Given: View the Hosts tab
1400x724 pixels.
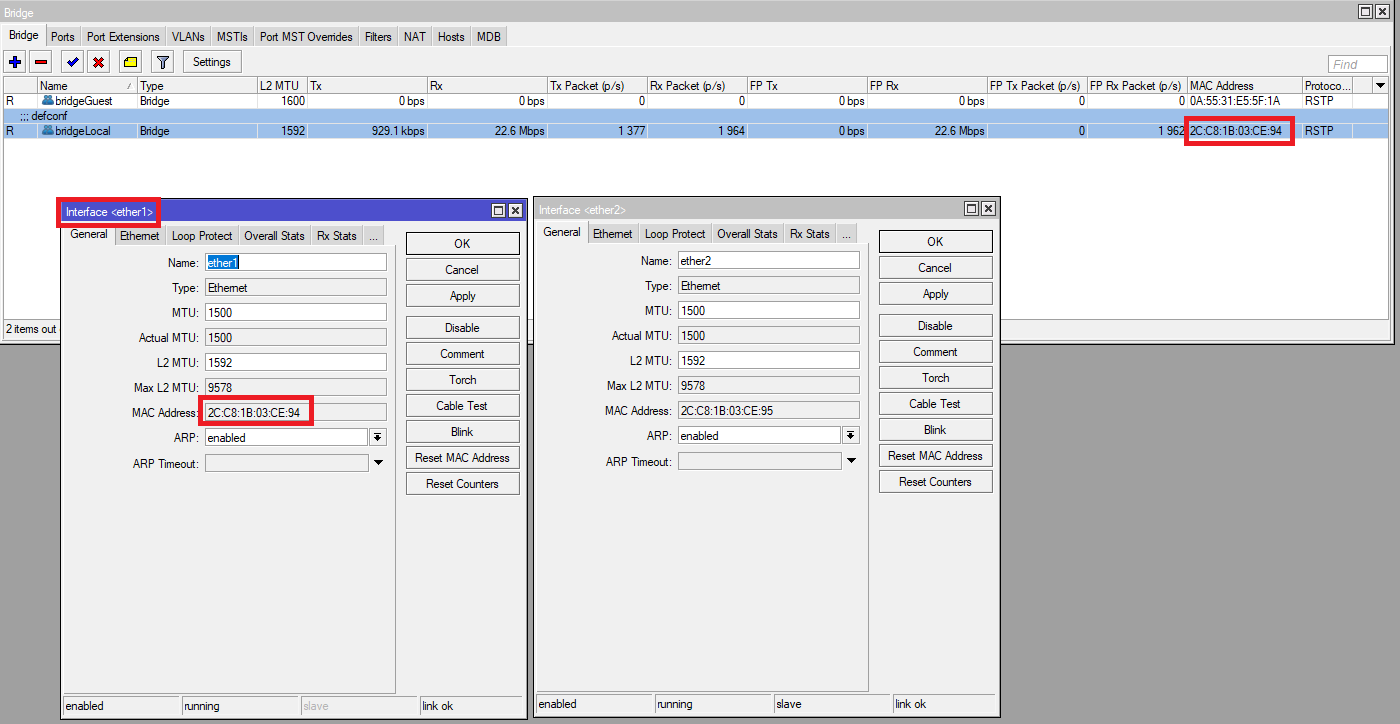Looking at the screenshot, I should coord(451,37).
